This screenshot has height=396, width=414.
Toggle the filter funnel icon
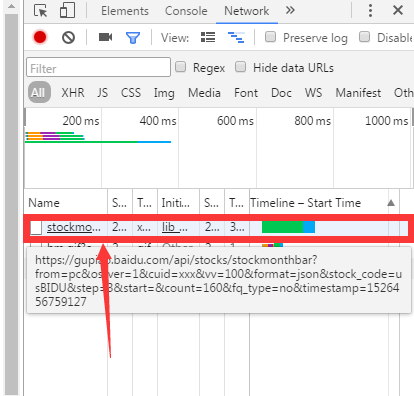(133, 38)
